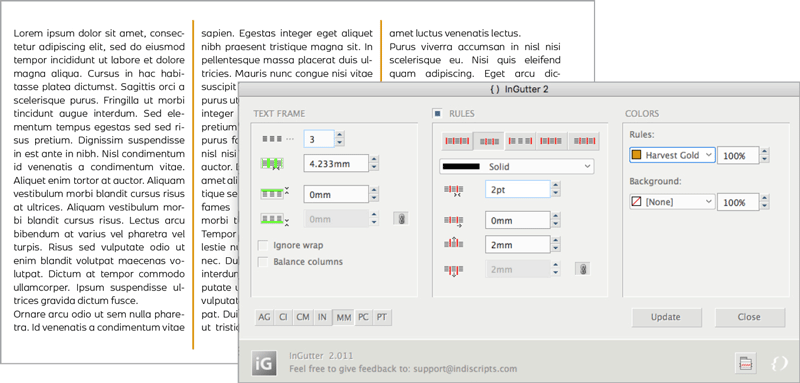Click the Close button
Screen dimensions: 800x383
click(749, 317)
